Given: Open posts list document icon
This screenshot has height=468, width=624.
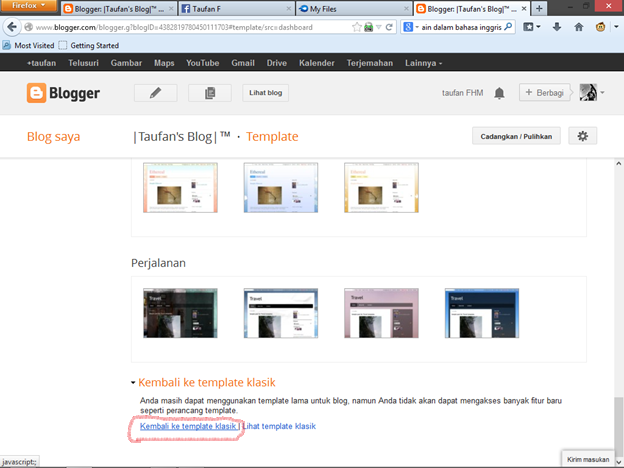Looking at the screenshot, I should point(210,93).
